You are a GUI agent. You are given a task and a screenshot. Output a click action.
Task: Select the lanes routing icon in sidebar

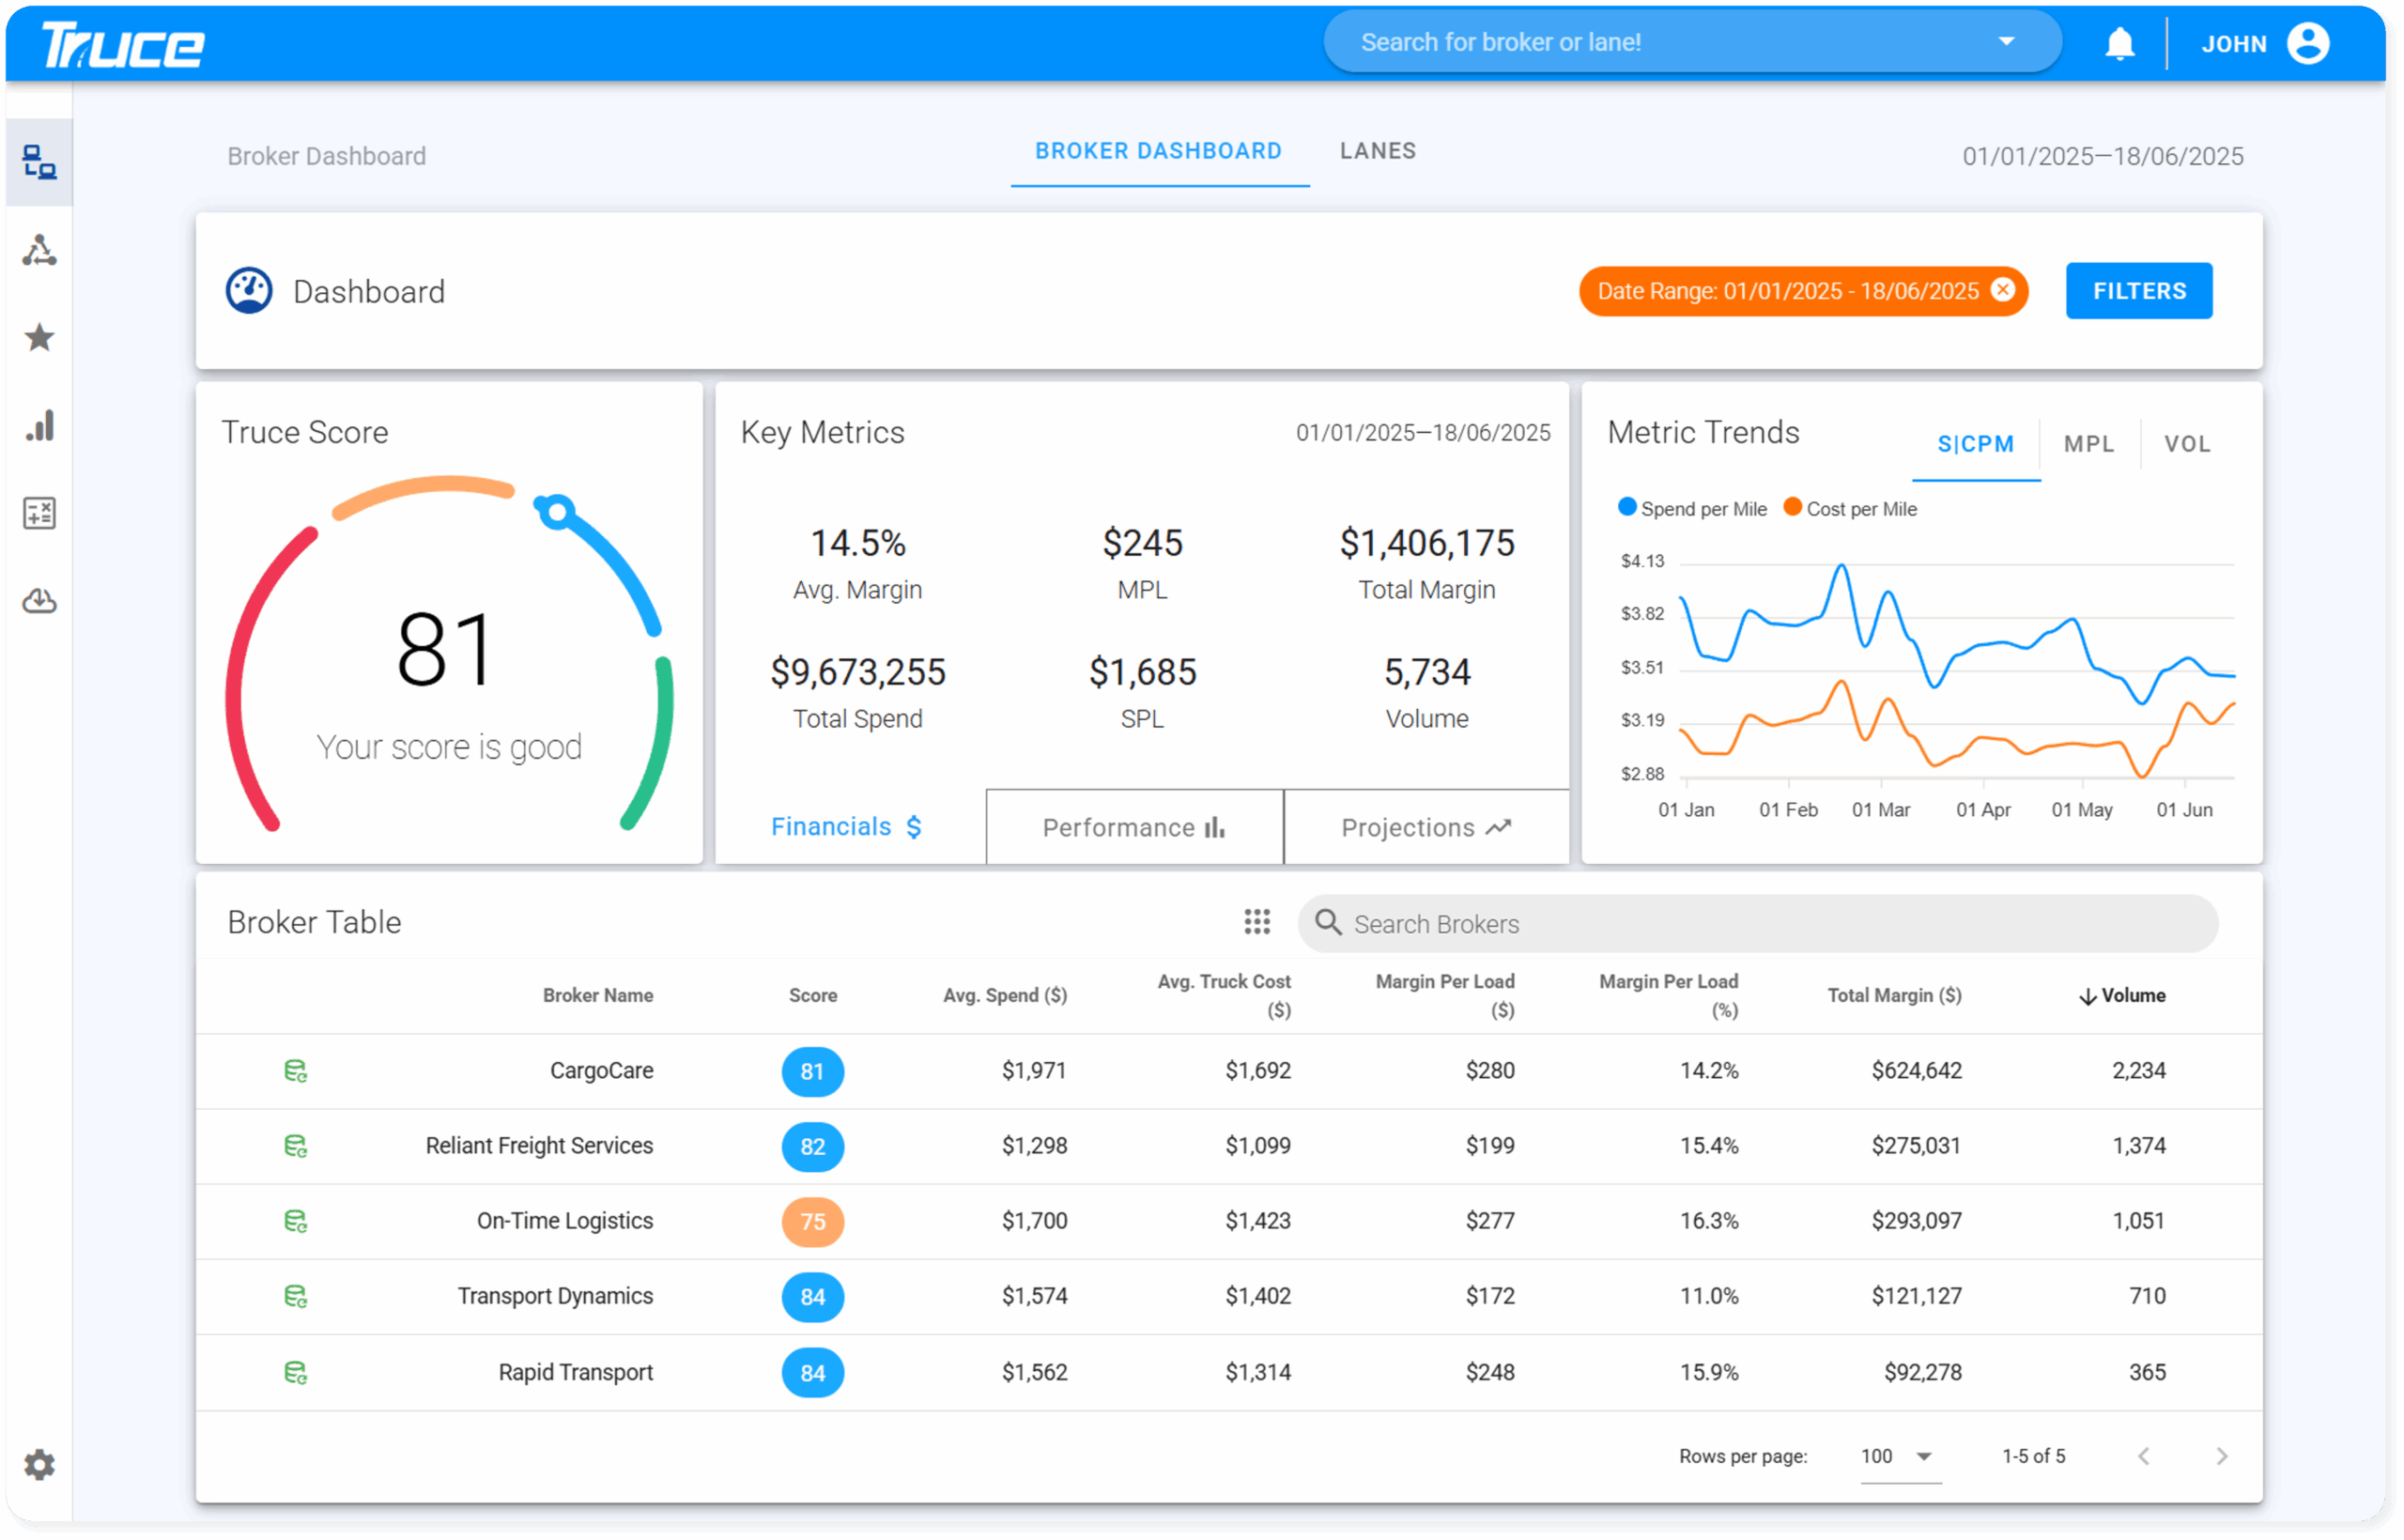pos(39,251)
